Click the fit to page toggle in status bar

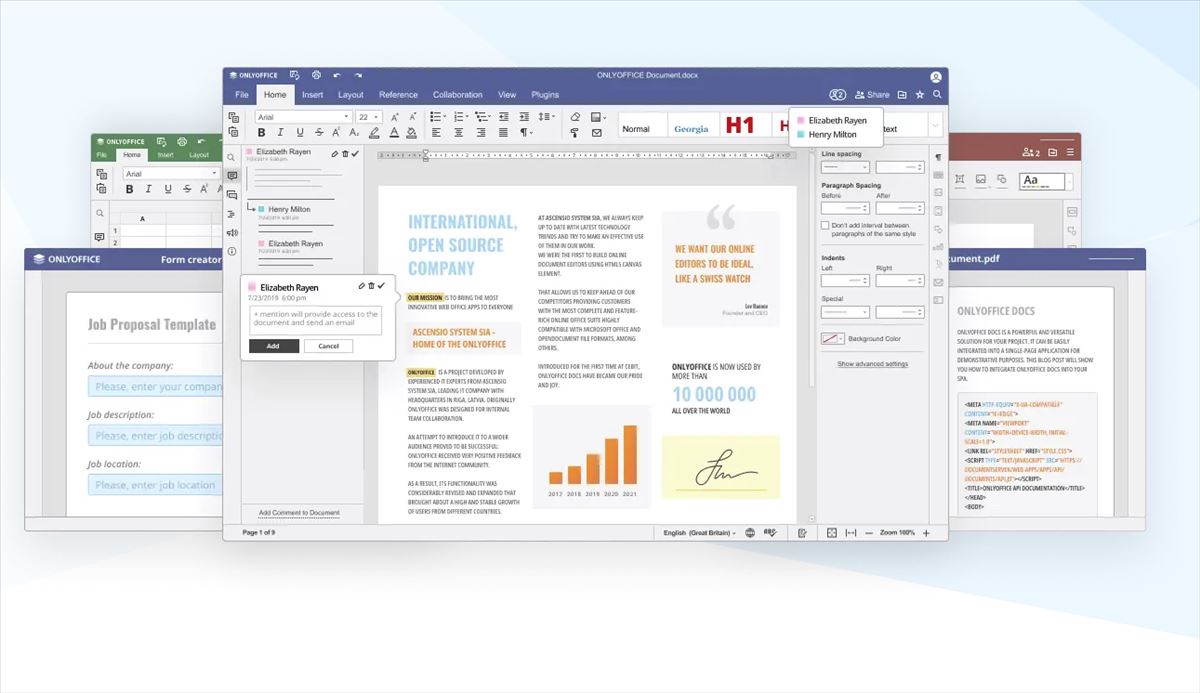coord(831,531)
